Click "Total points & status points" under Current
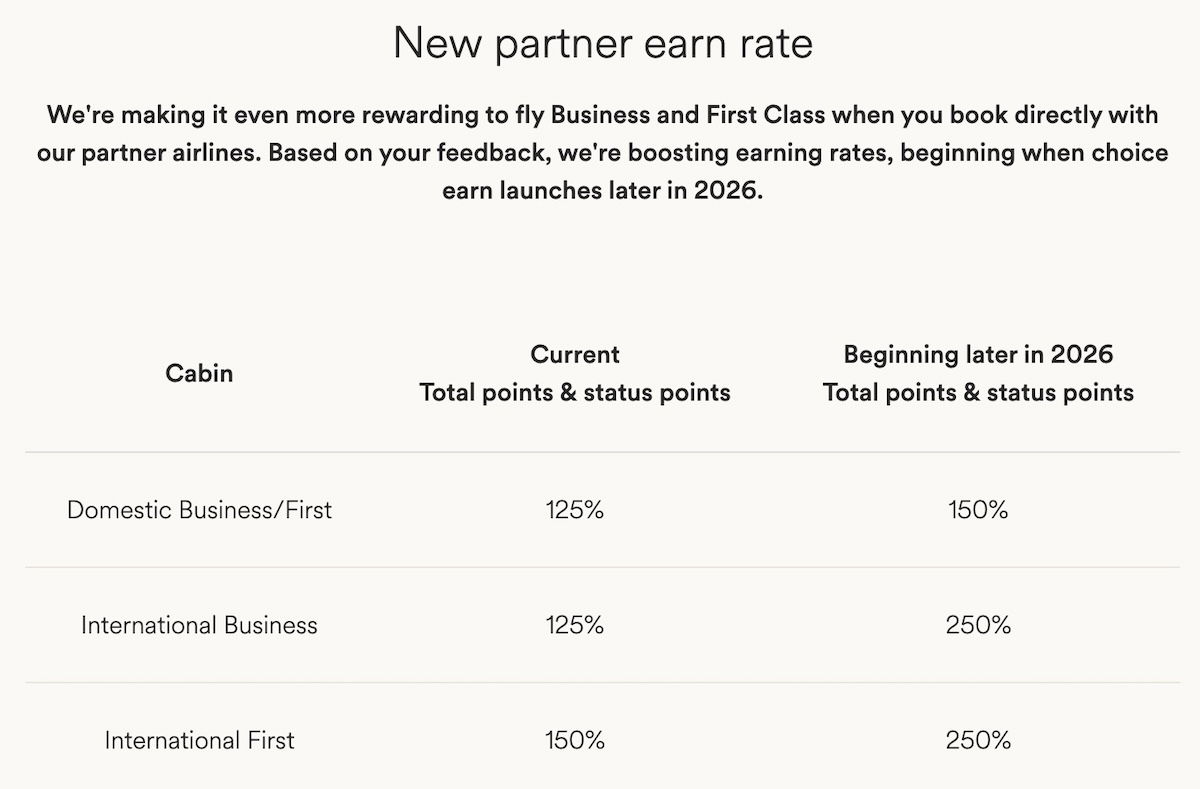This screenshot has height=789, width=1200. 575,392
